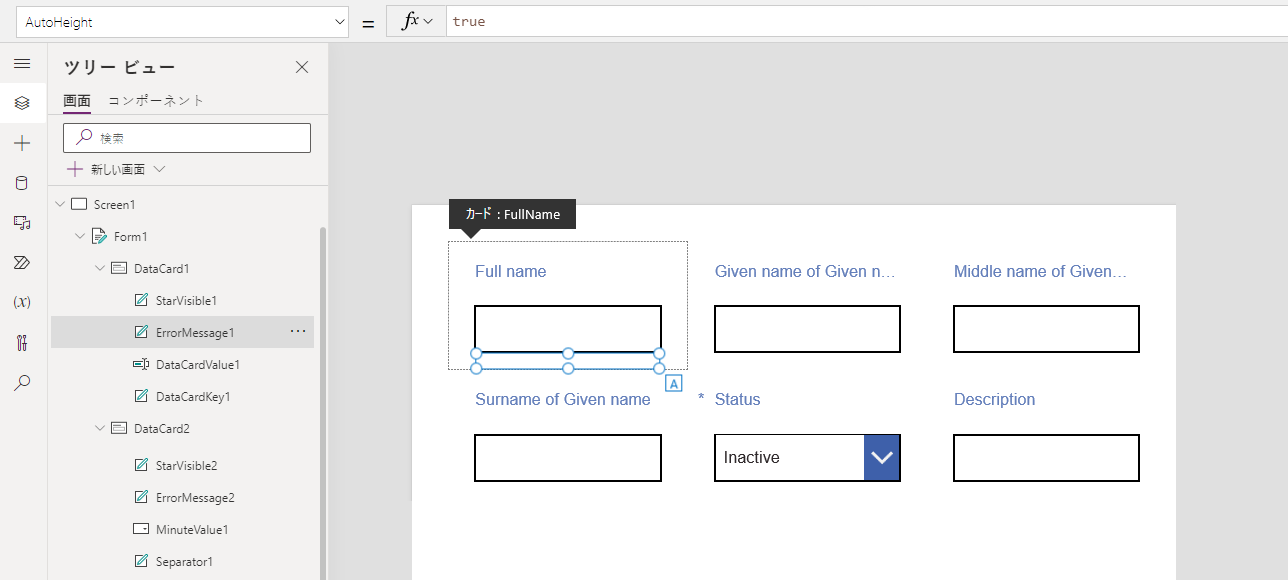Click the Description input box

point(1046,458)
